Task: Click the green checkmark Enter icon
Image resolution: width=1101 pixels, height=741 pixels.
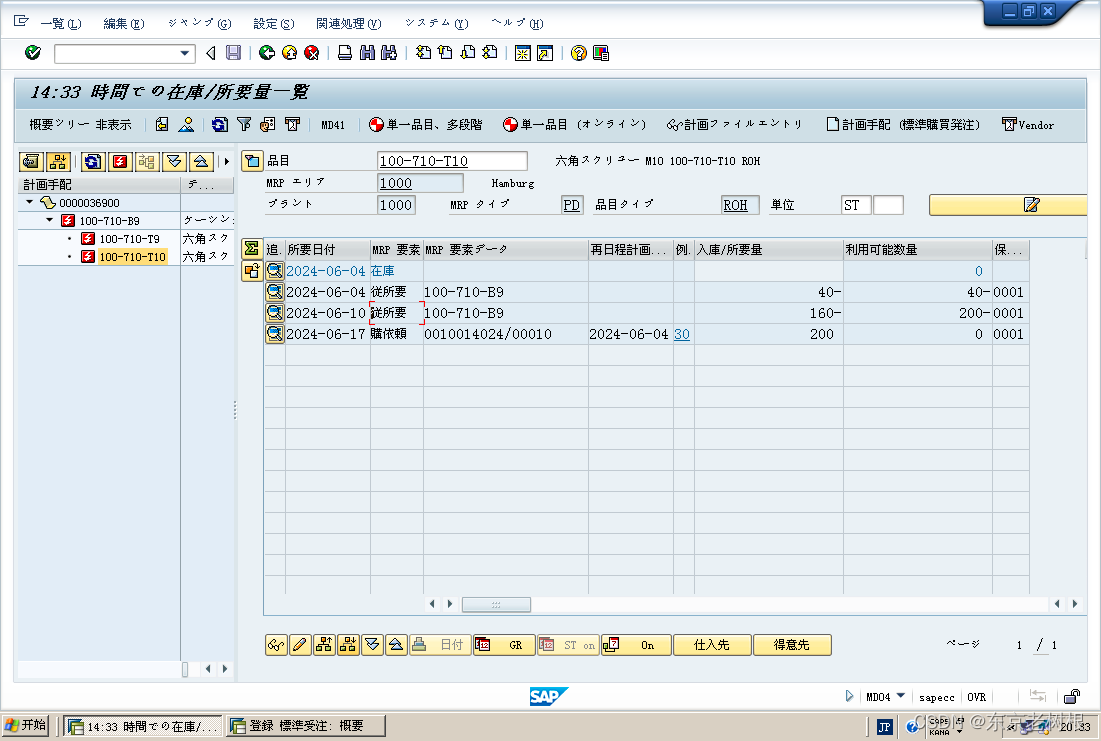Action: 33,53
